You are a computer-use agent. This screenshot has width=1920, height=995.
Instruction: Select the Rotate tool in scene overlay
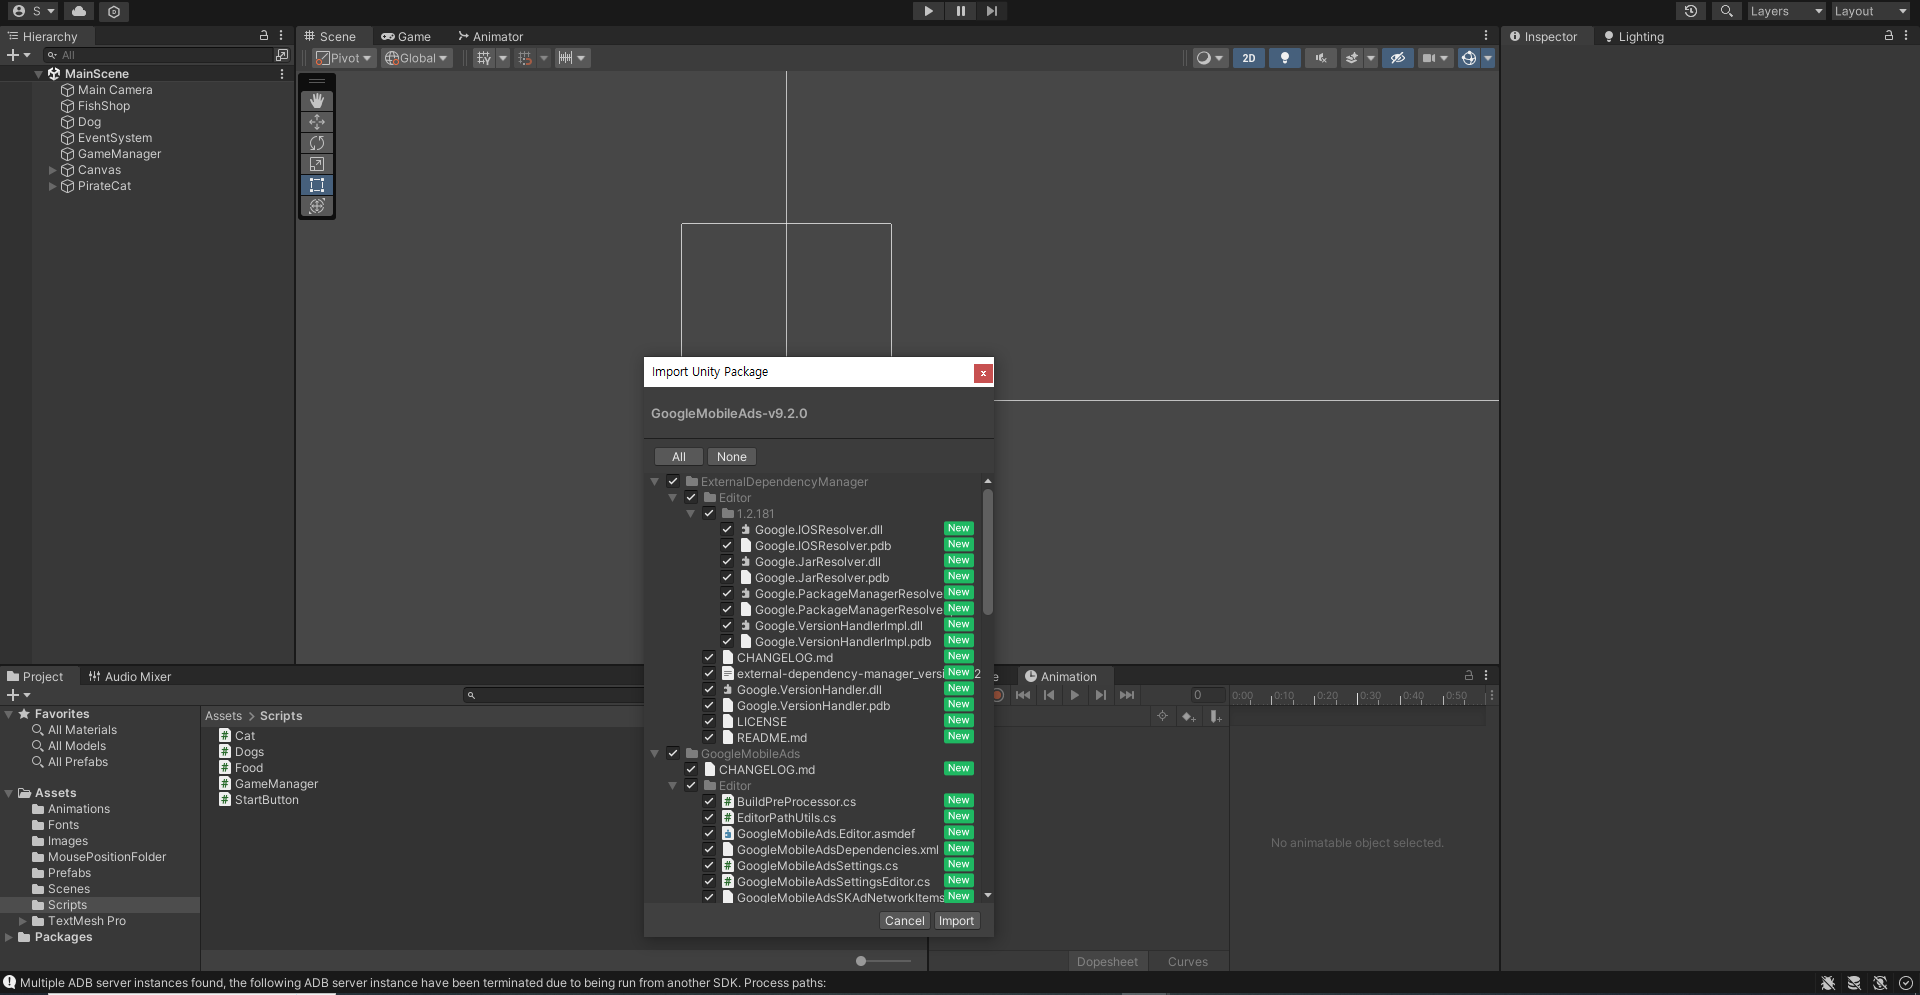(317, 143)
